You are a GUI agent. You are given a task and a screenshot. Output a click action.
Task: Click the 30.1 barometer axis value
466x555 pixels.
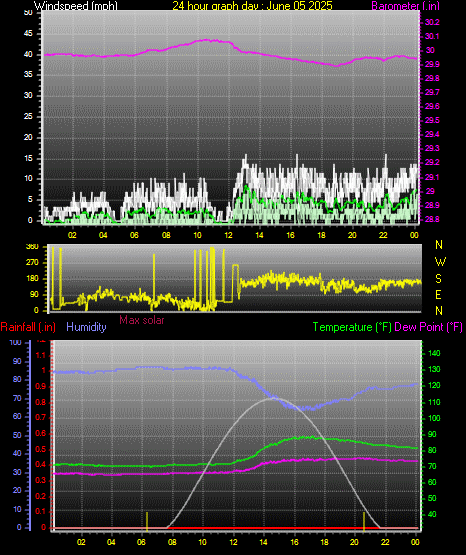(432, 36)
